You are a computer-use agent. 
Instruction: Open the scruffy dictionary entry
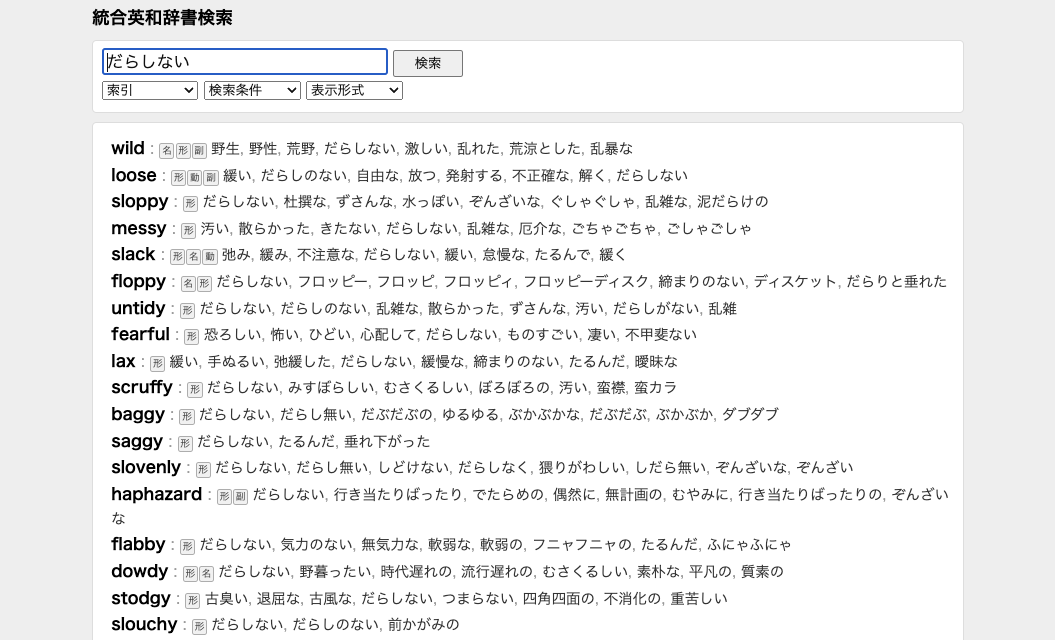point(142,387)
